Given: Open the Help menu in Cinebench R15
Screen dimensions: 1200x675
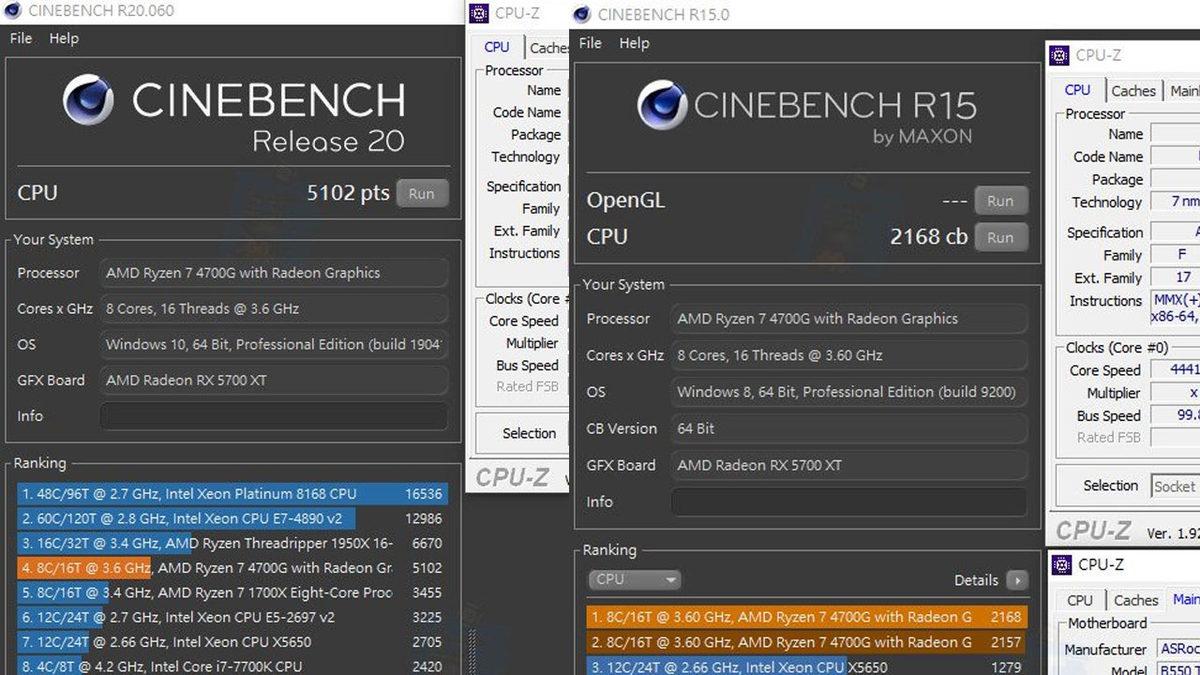Looking at the screenshot, I should click(636, 43).
